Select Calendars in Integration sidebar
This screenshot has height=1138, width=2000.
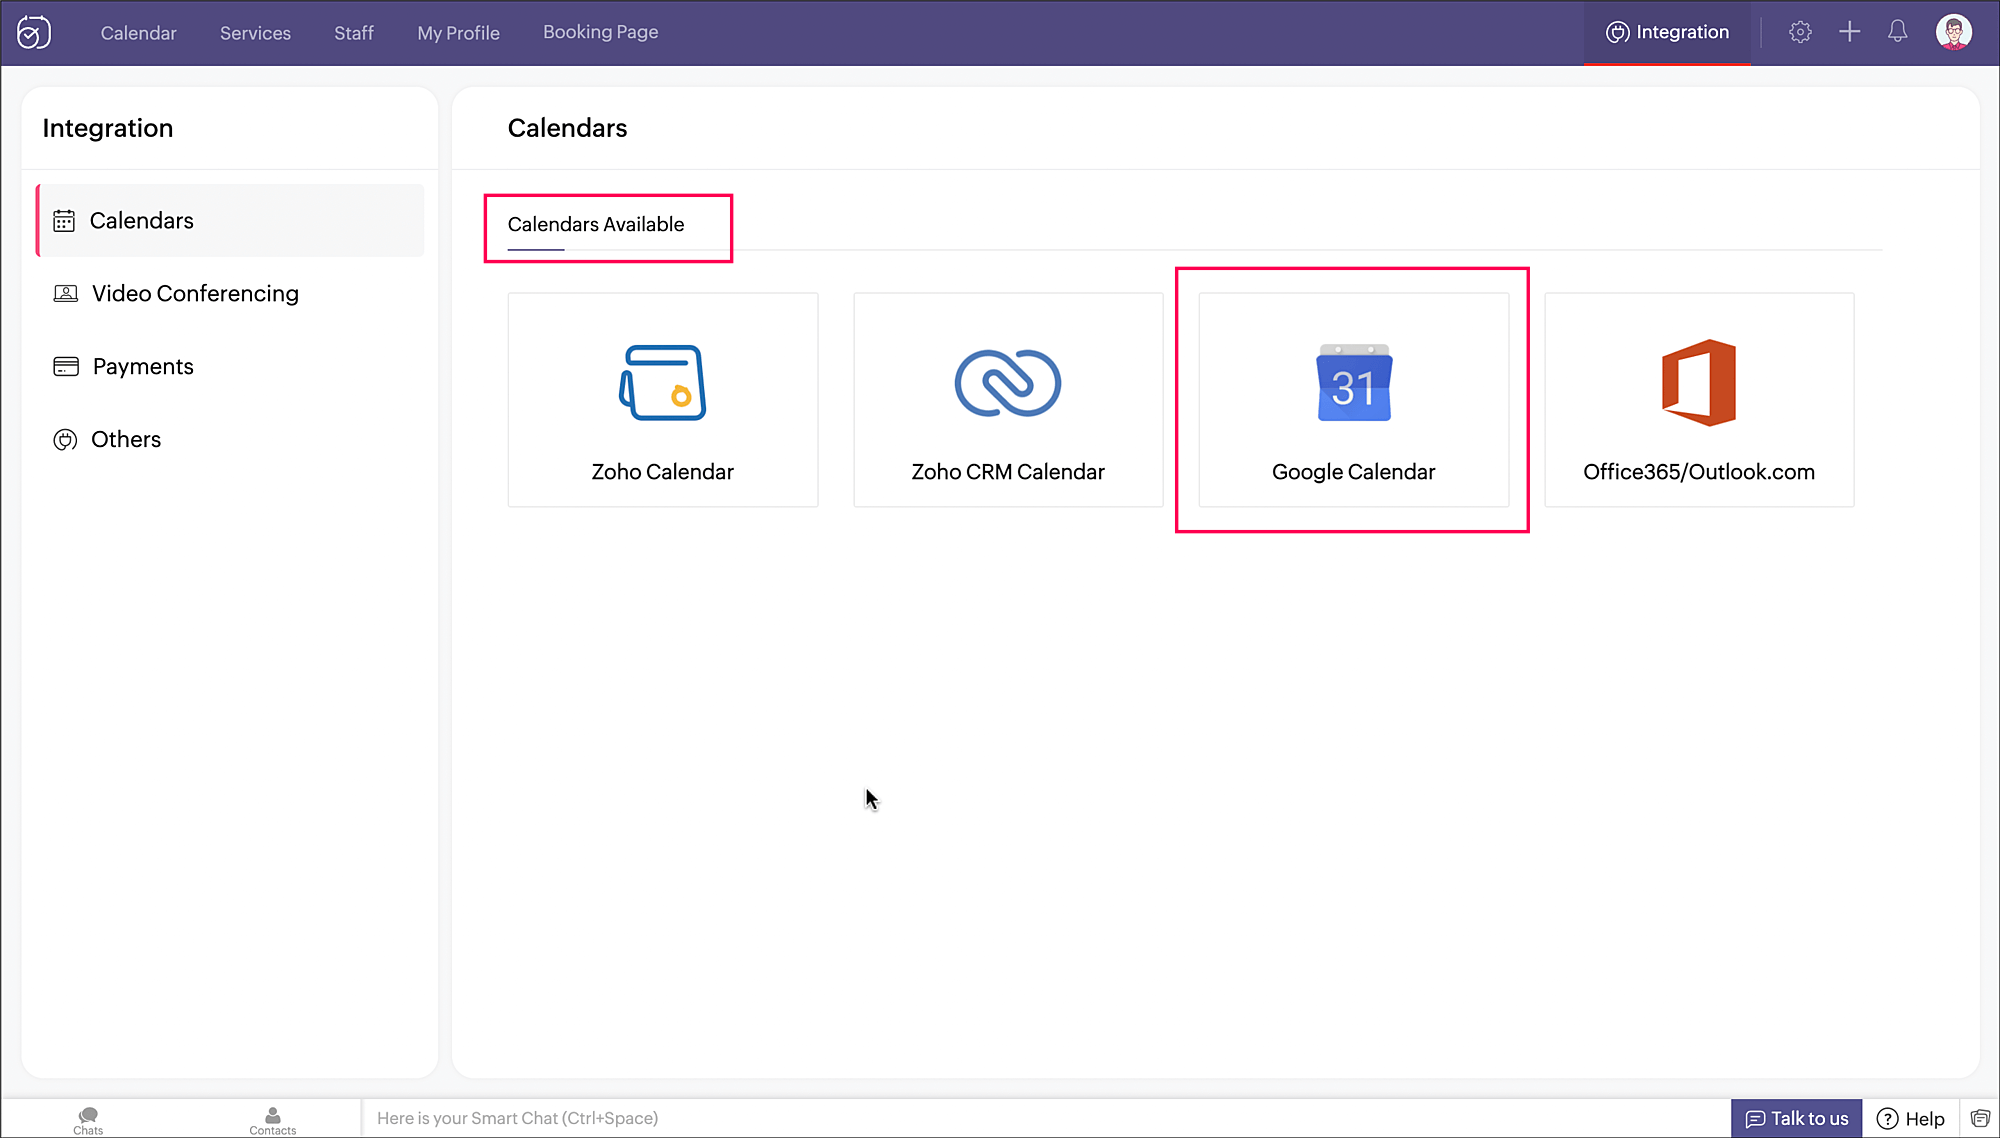point(230,220)
